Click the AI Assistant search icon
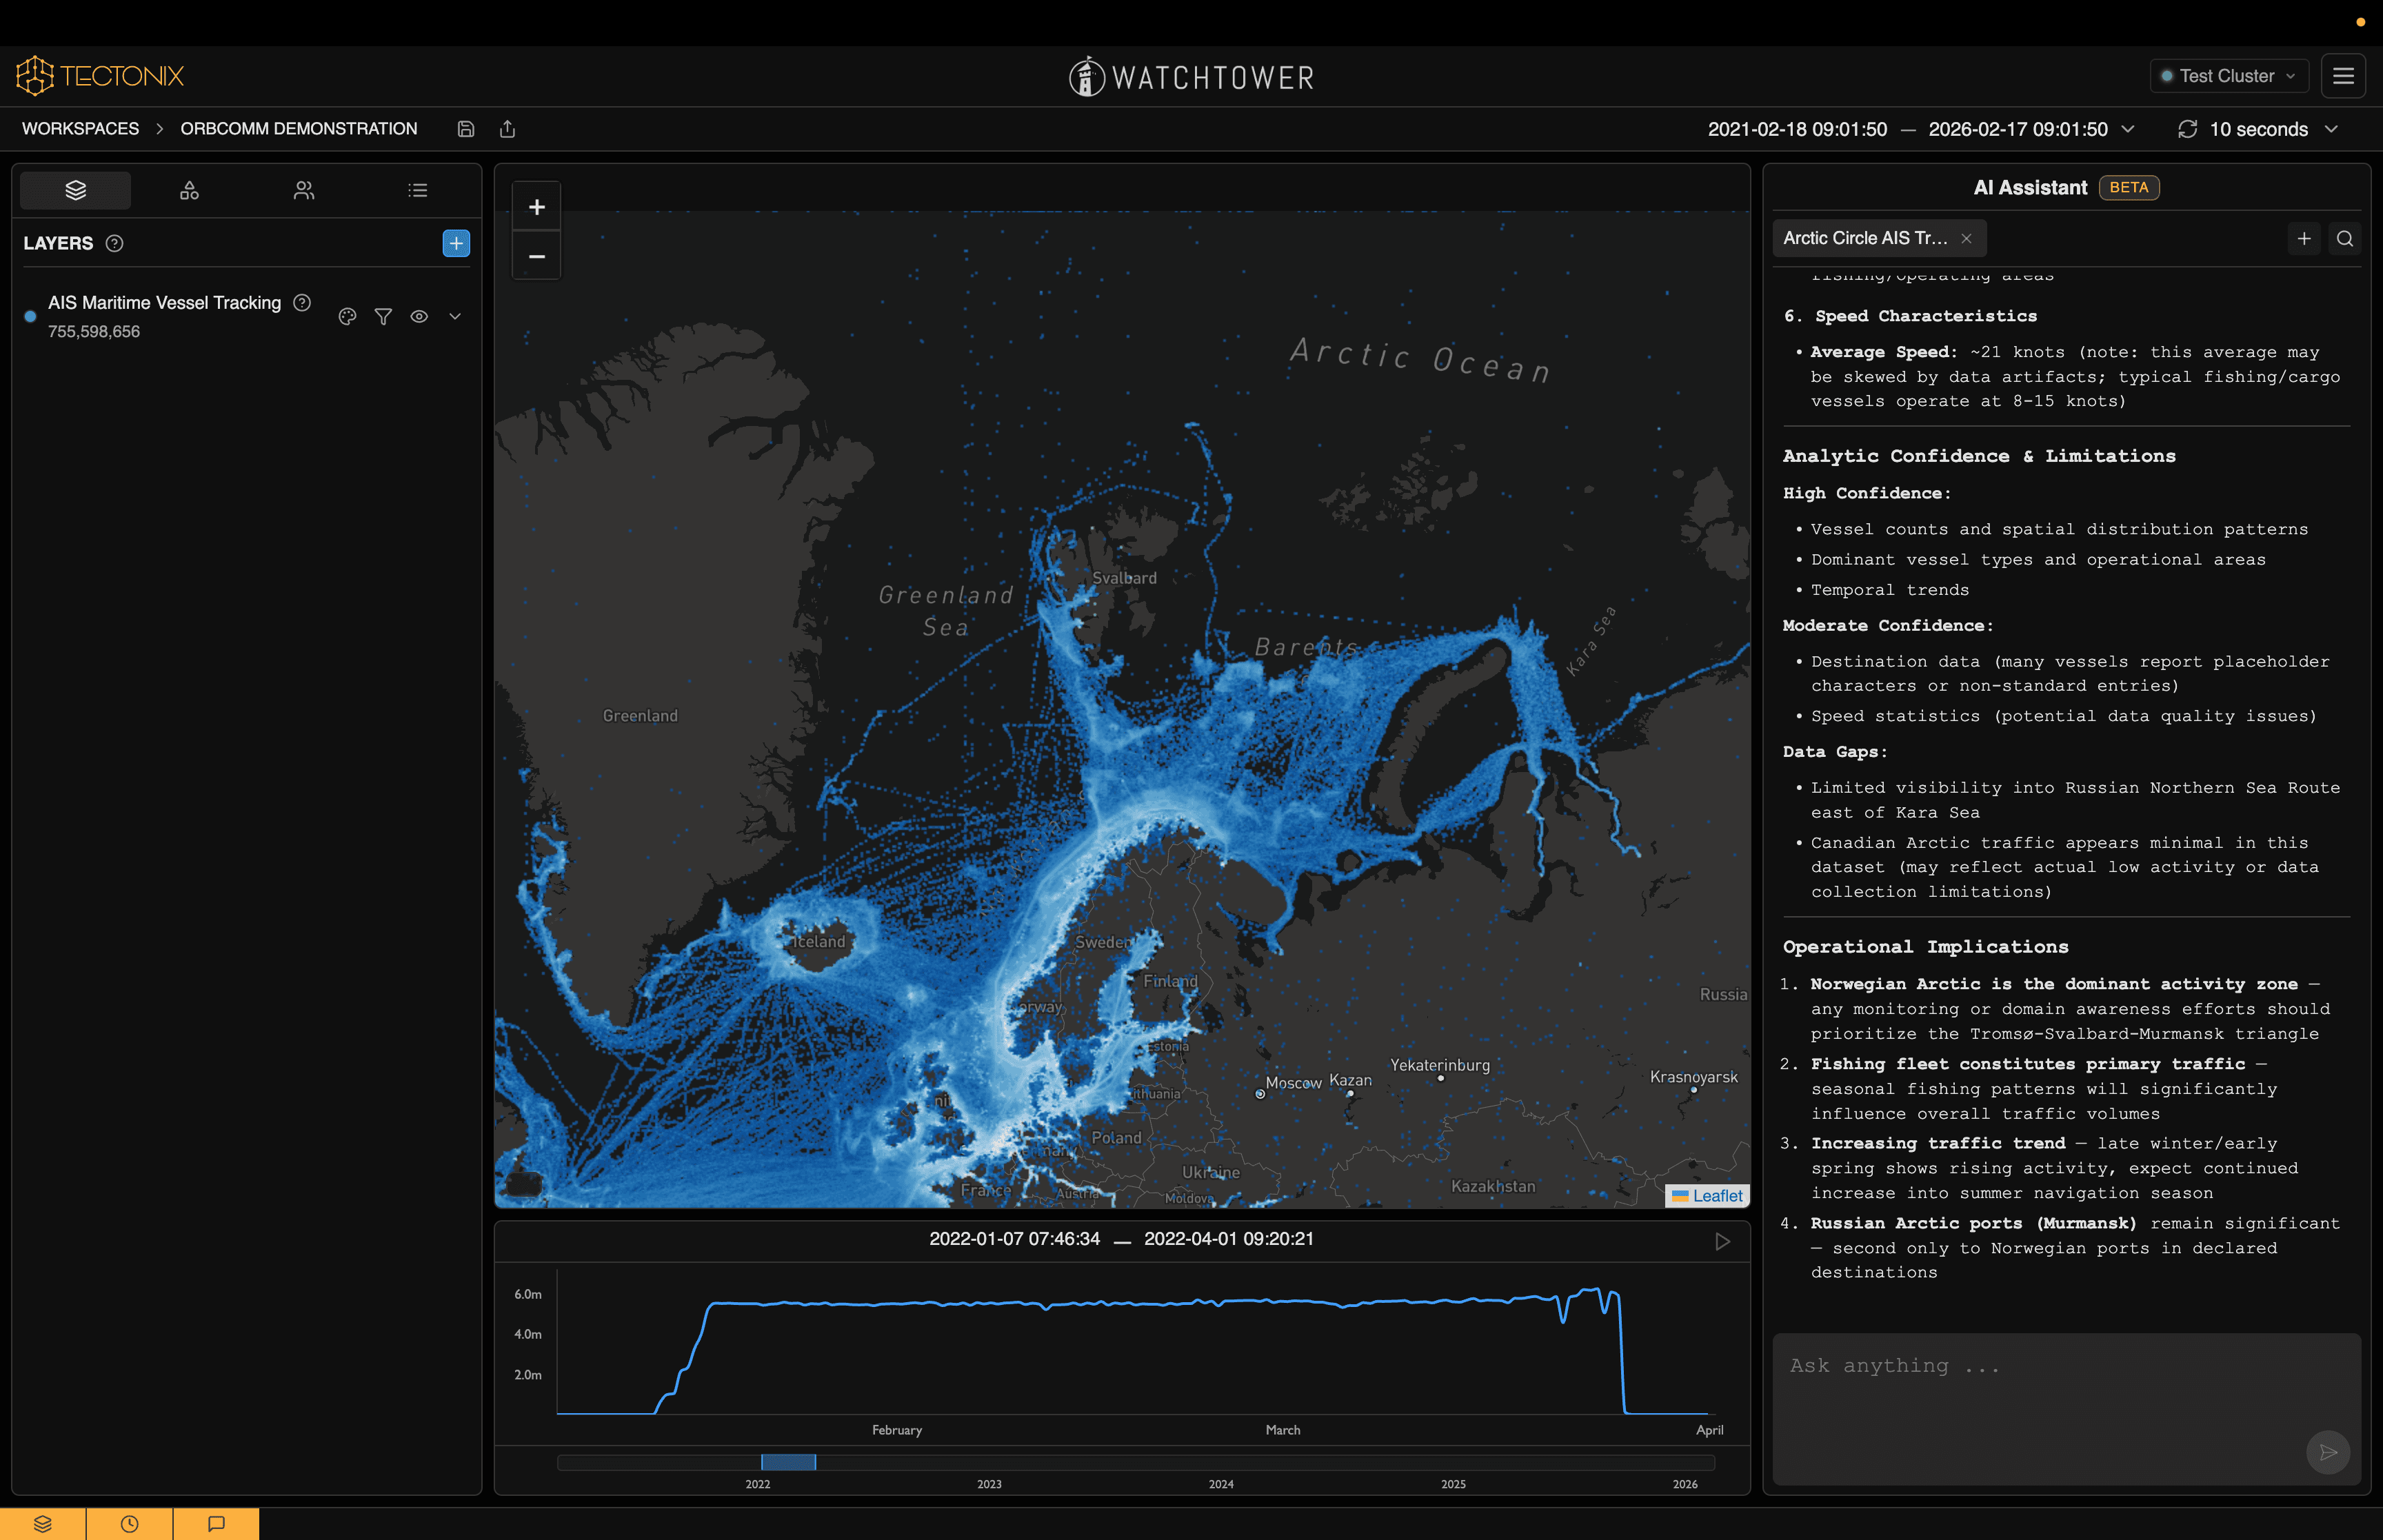2383x1540 pixels. (x=2345, y=239)
